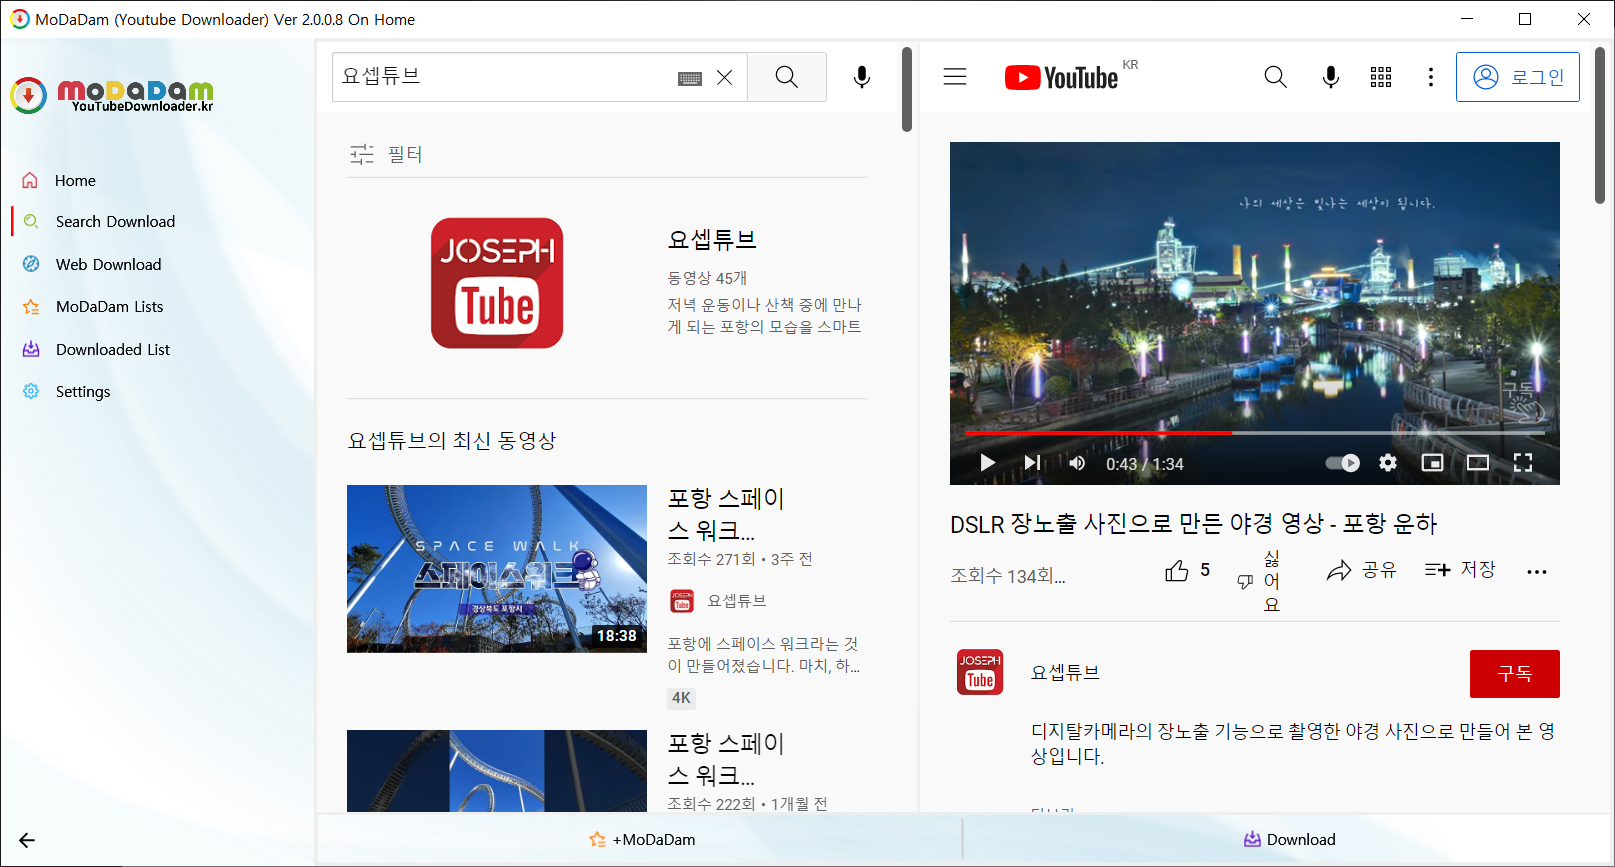Enable miniplayer mode
Image resolution: width=1615 pixels, height=867 pixels.
(x=1433, y=463)
